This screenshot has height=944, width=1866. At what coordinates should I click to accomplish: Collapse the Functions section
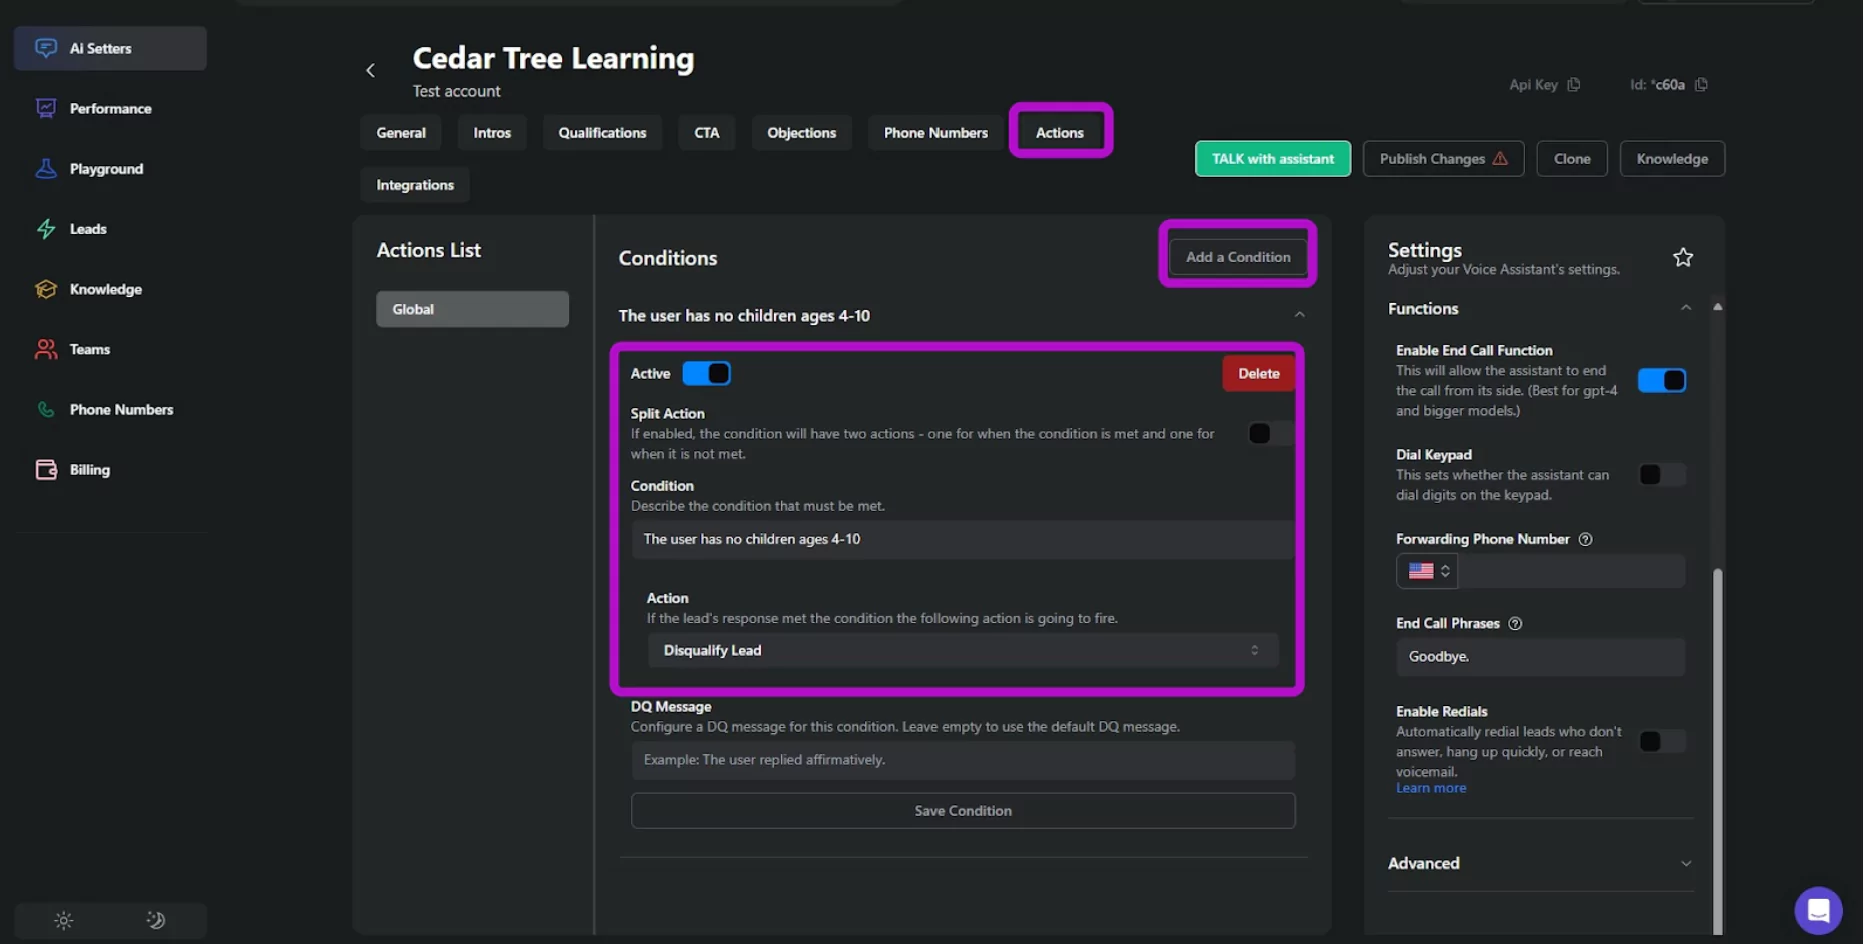[x=1685, y=308]
